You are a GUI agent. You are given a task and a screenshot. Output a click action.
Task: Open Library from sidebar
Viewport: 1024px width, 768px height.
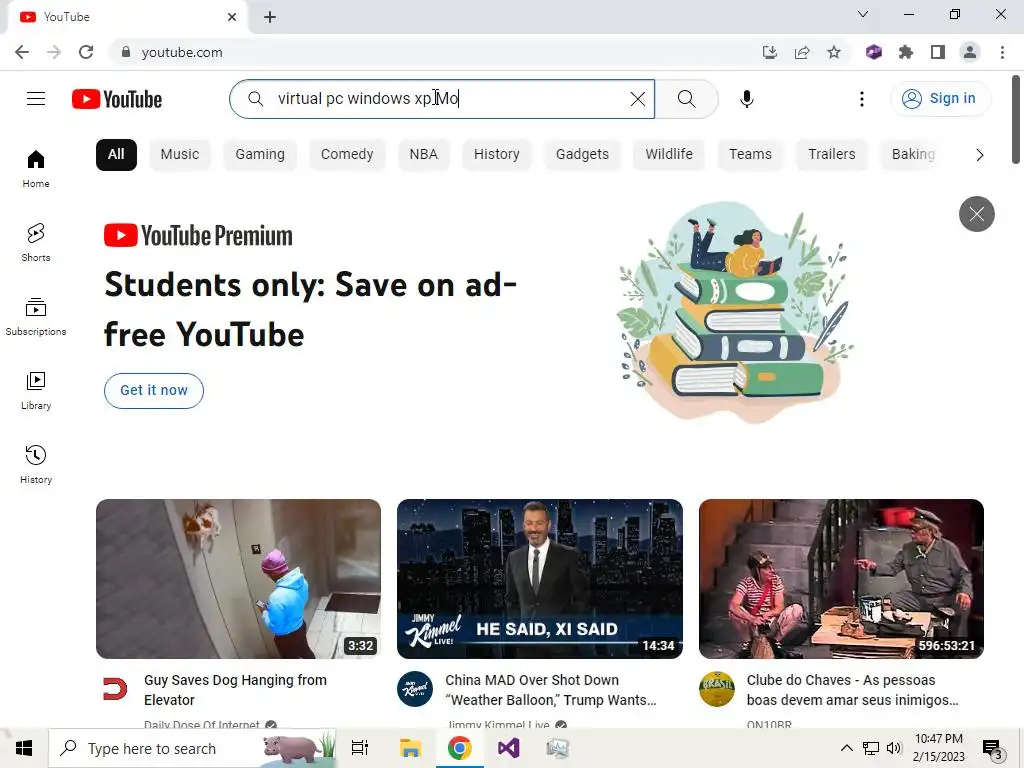click(36, 391)
